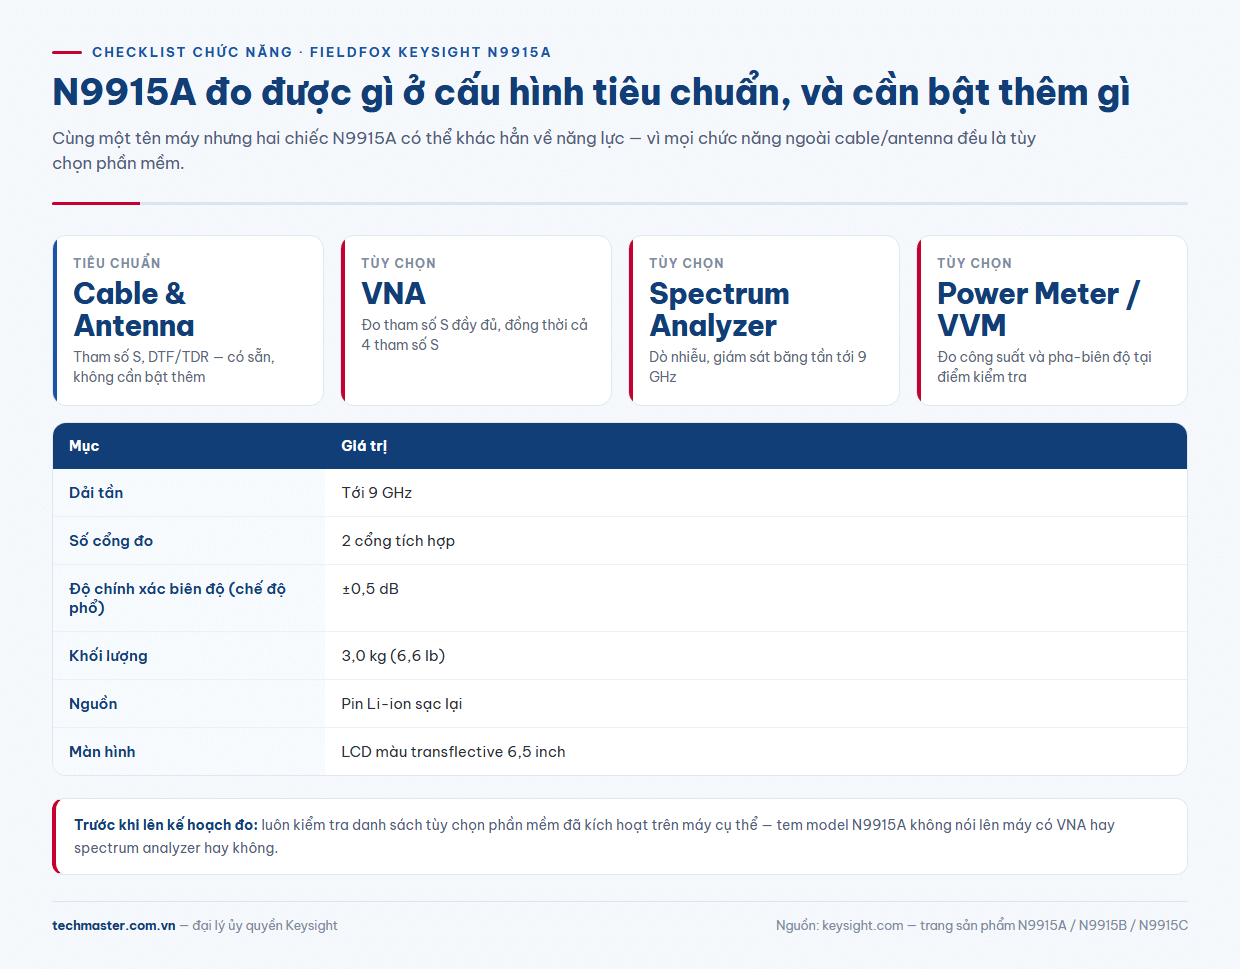Viewport: 1240px width, 969px height.
Task: Select the value '±0,5 dB'
Action: pyautogui.click(x=370, y=589)
